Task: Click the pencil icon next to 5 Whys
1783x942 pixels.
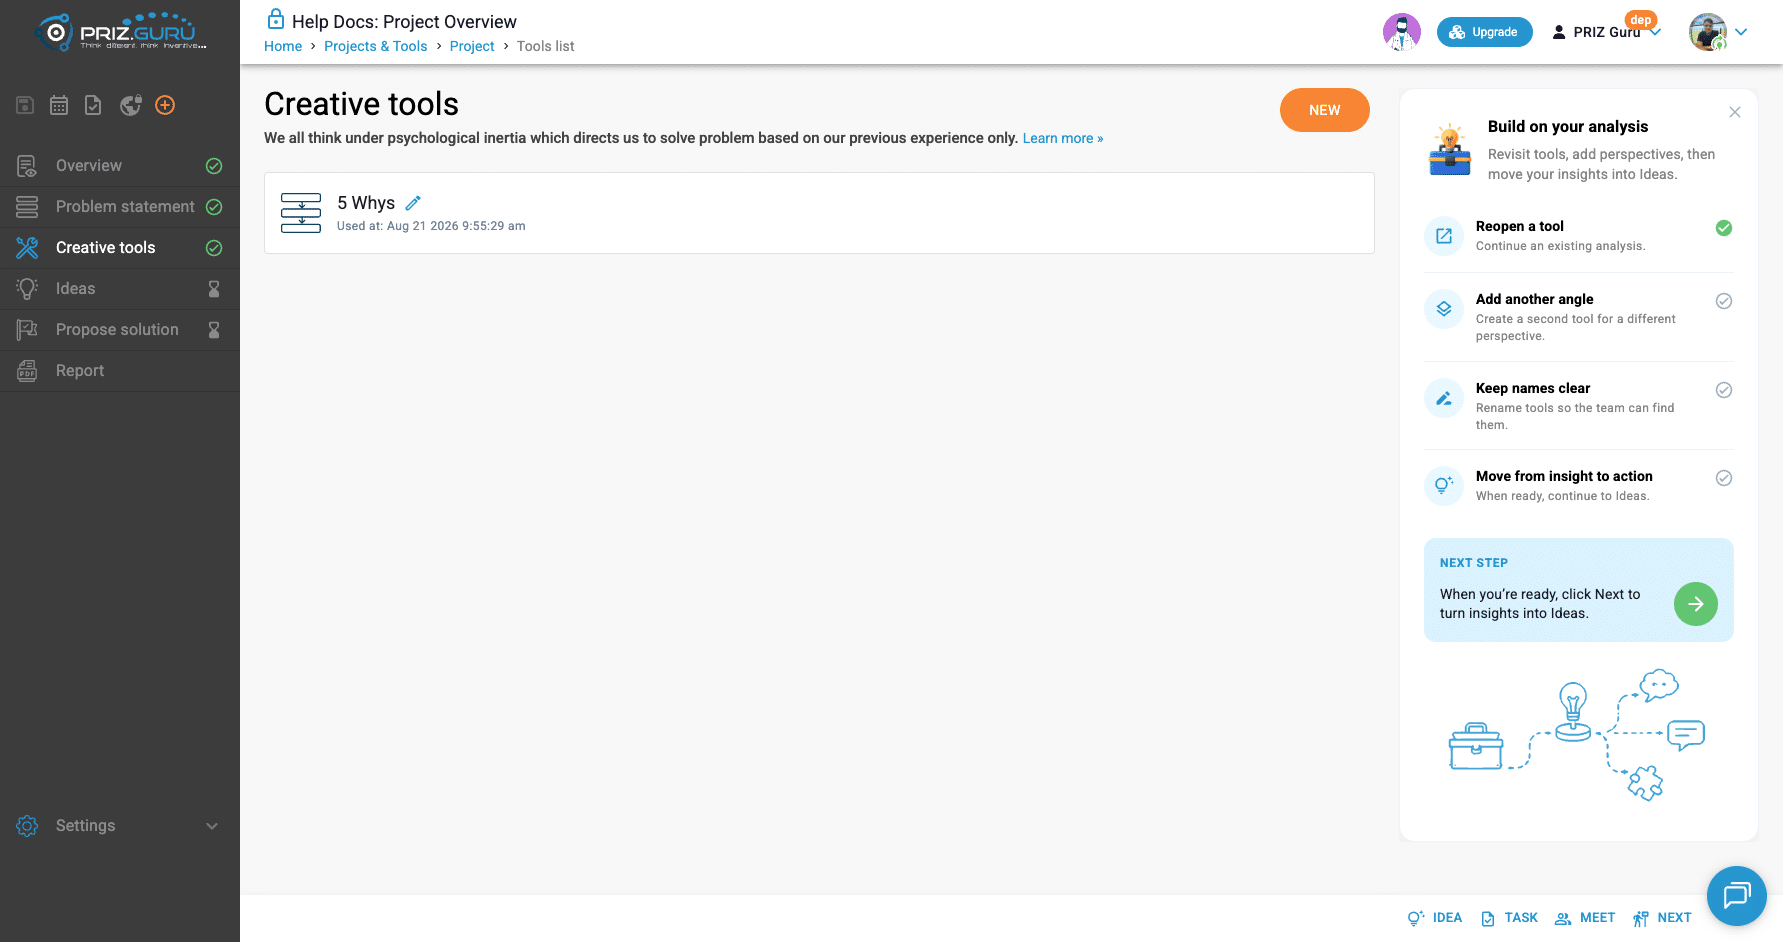Action: tap(413, 203)
